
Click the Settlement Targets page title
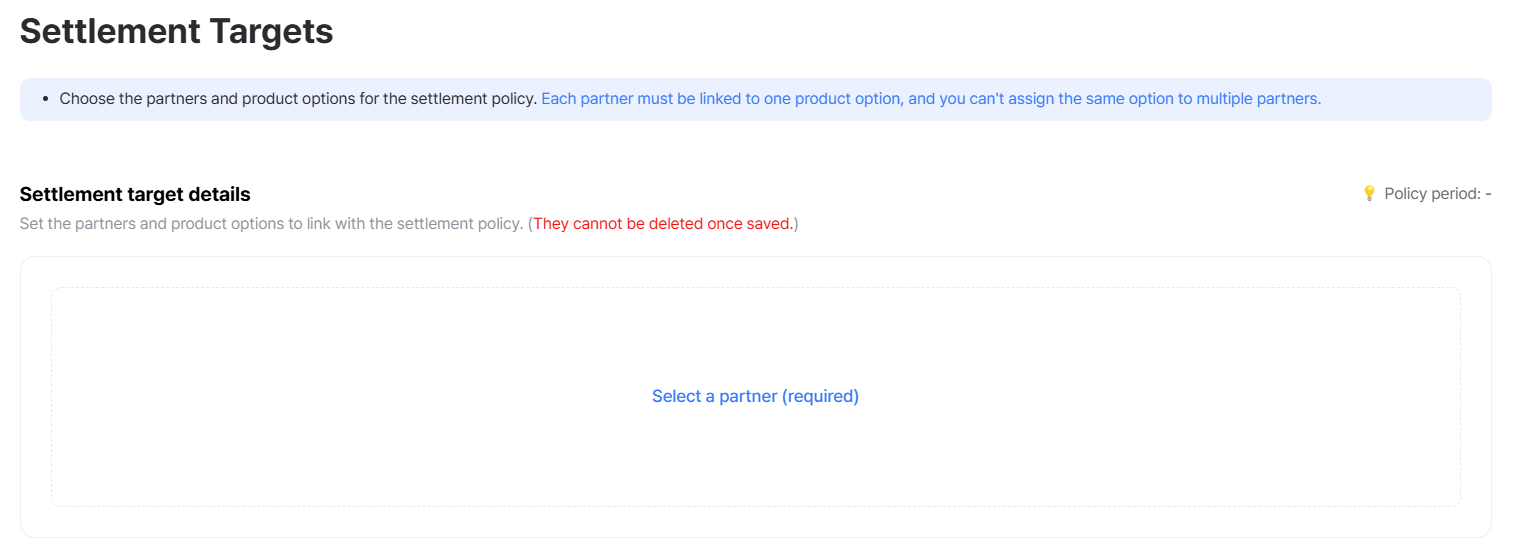(176, 31)
